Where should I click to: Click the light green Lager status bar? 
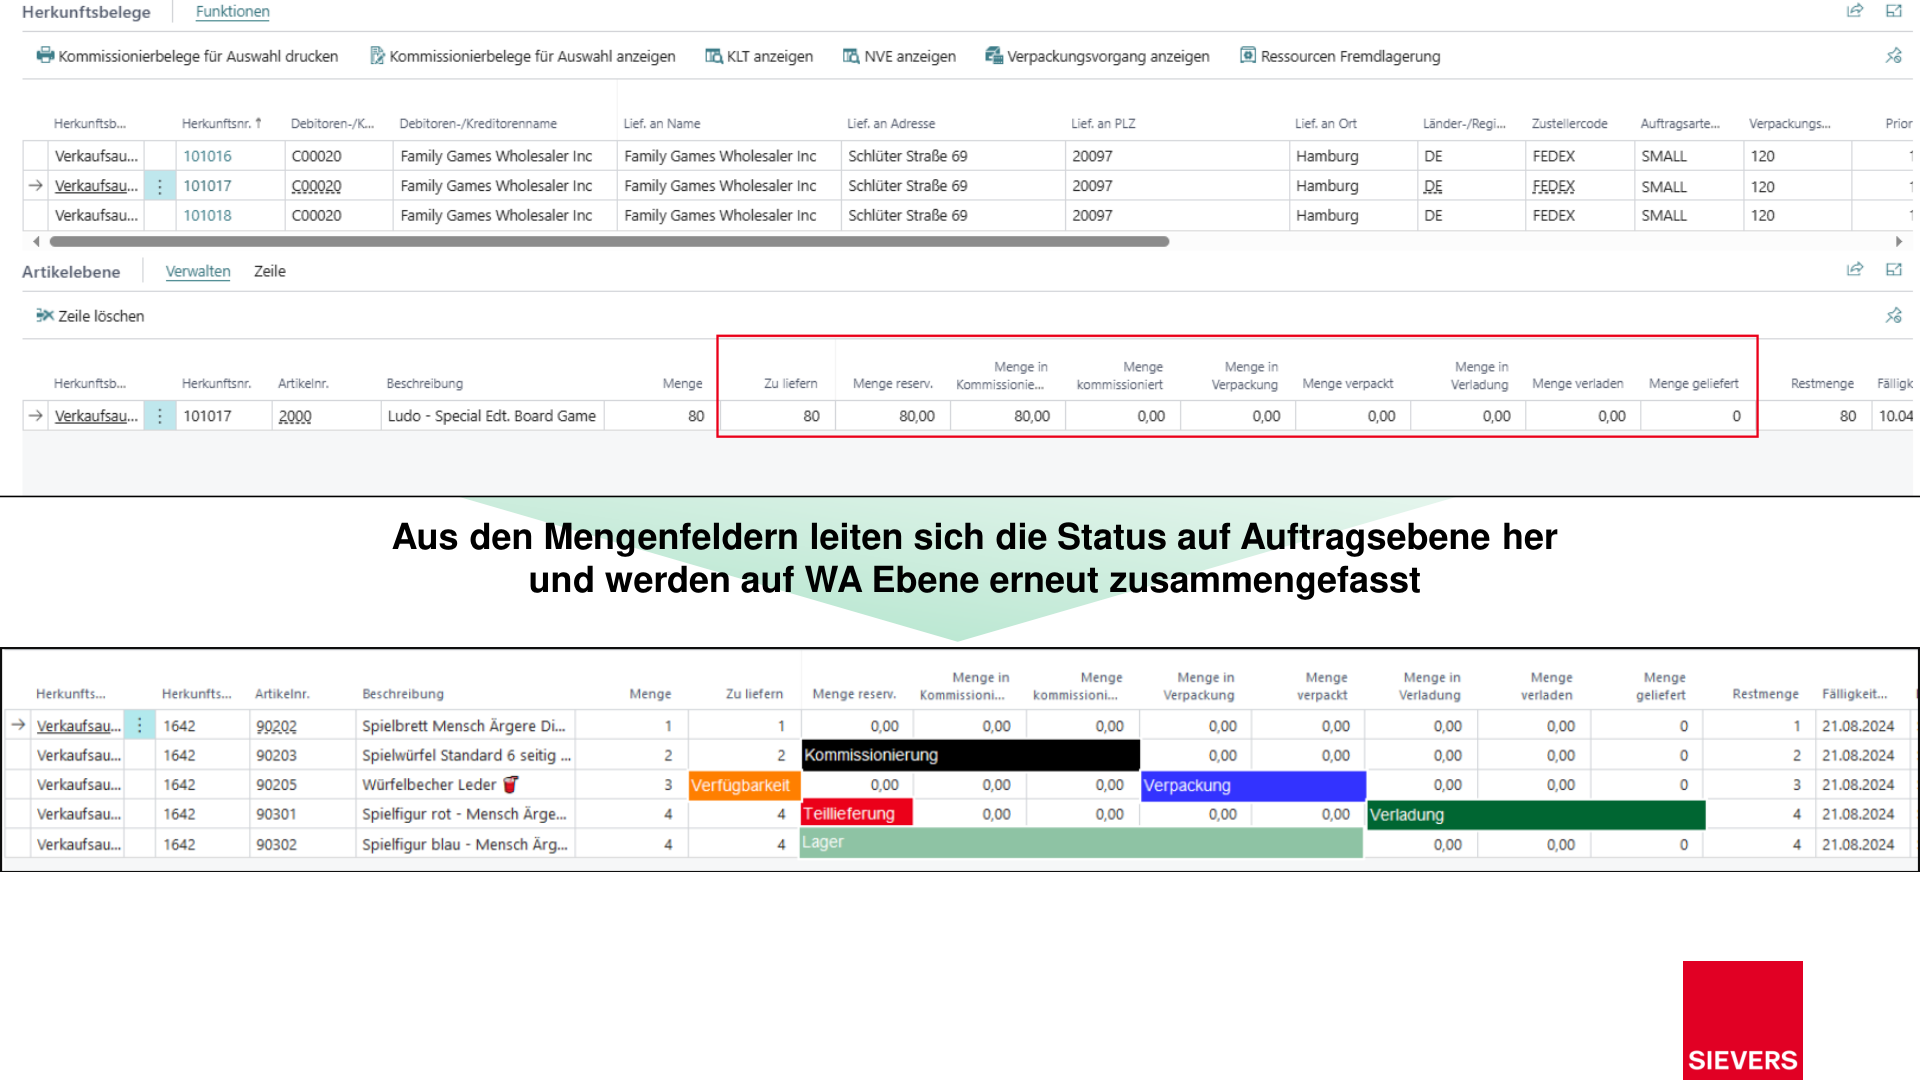[1080, 843]
